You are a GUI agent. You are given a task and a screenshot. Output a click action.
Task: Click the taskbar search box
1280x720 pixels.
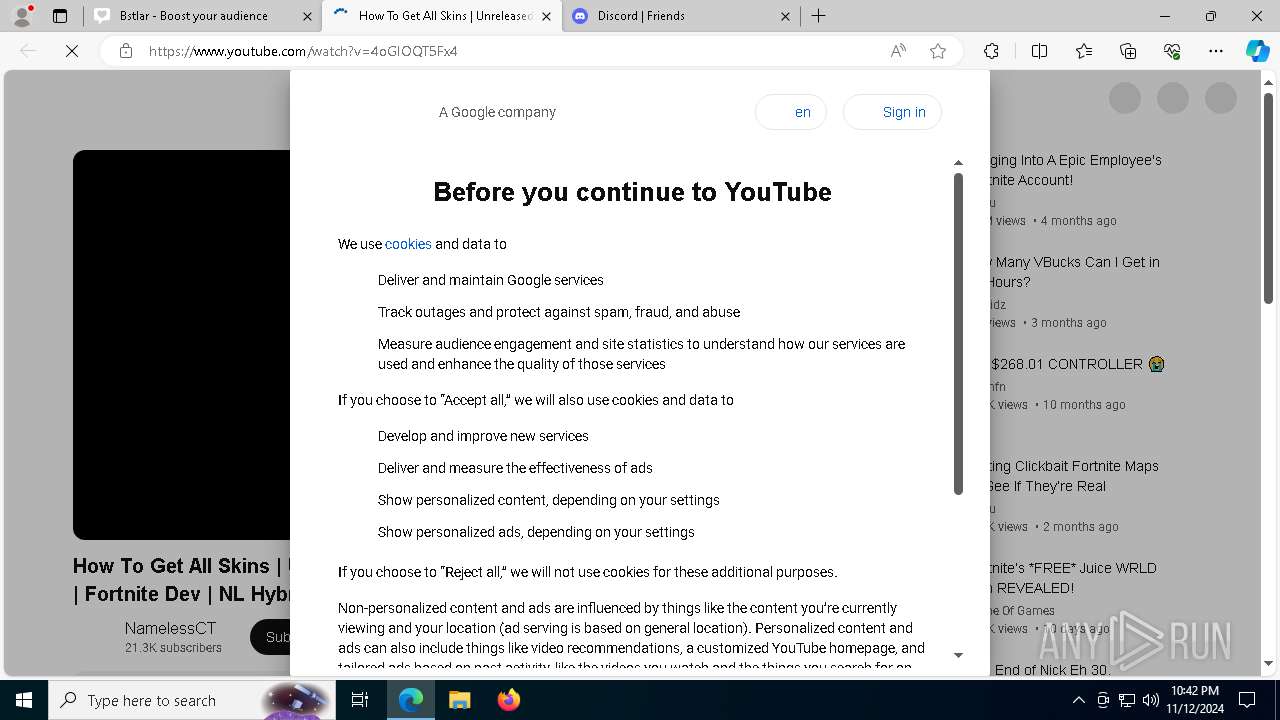(190, 700)
